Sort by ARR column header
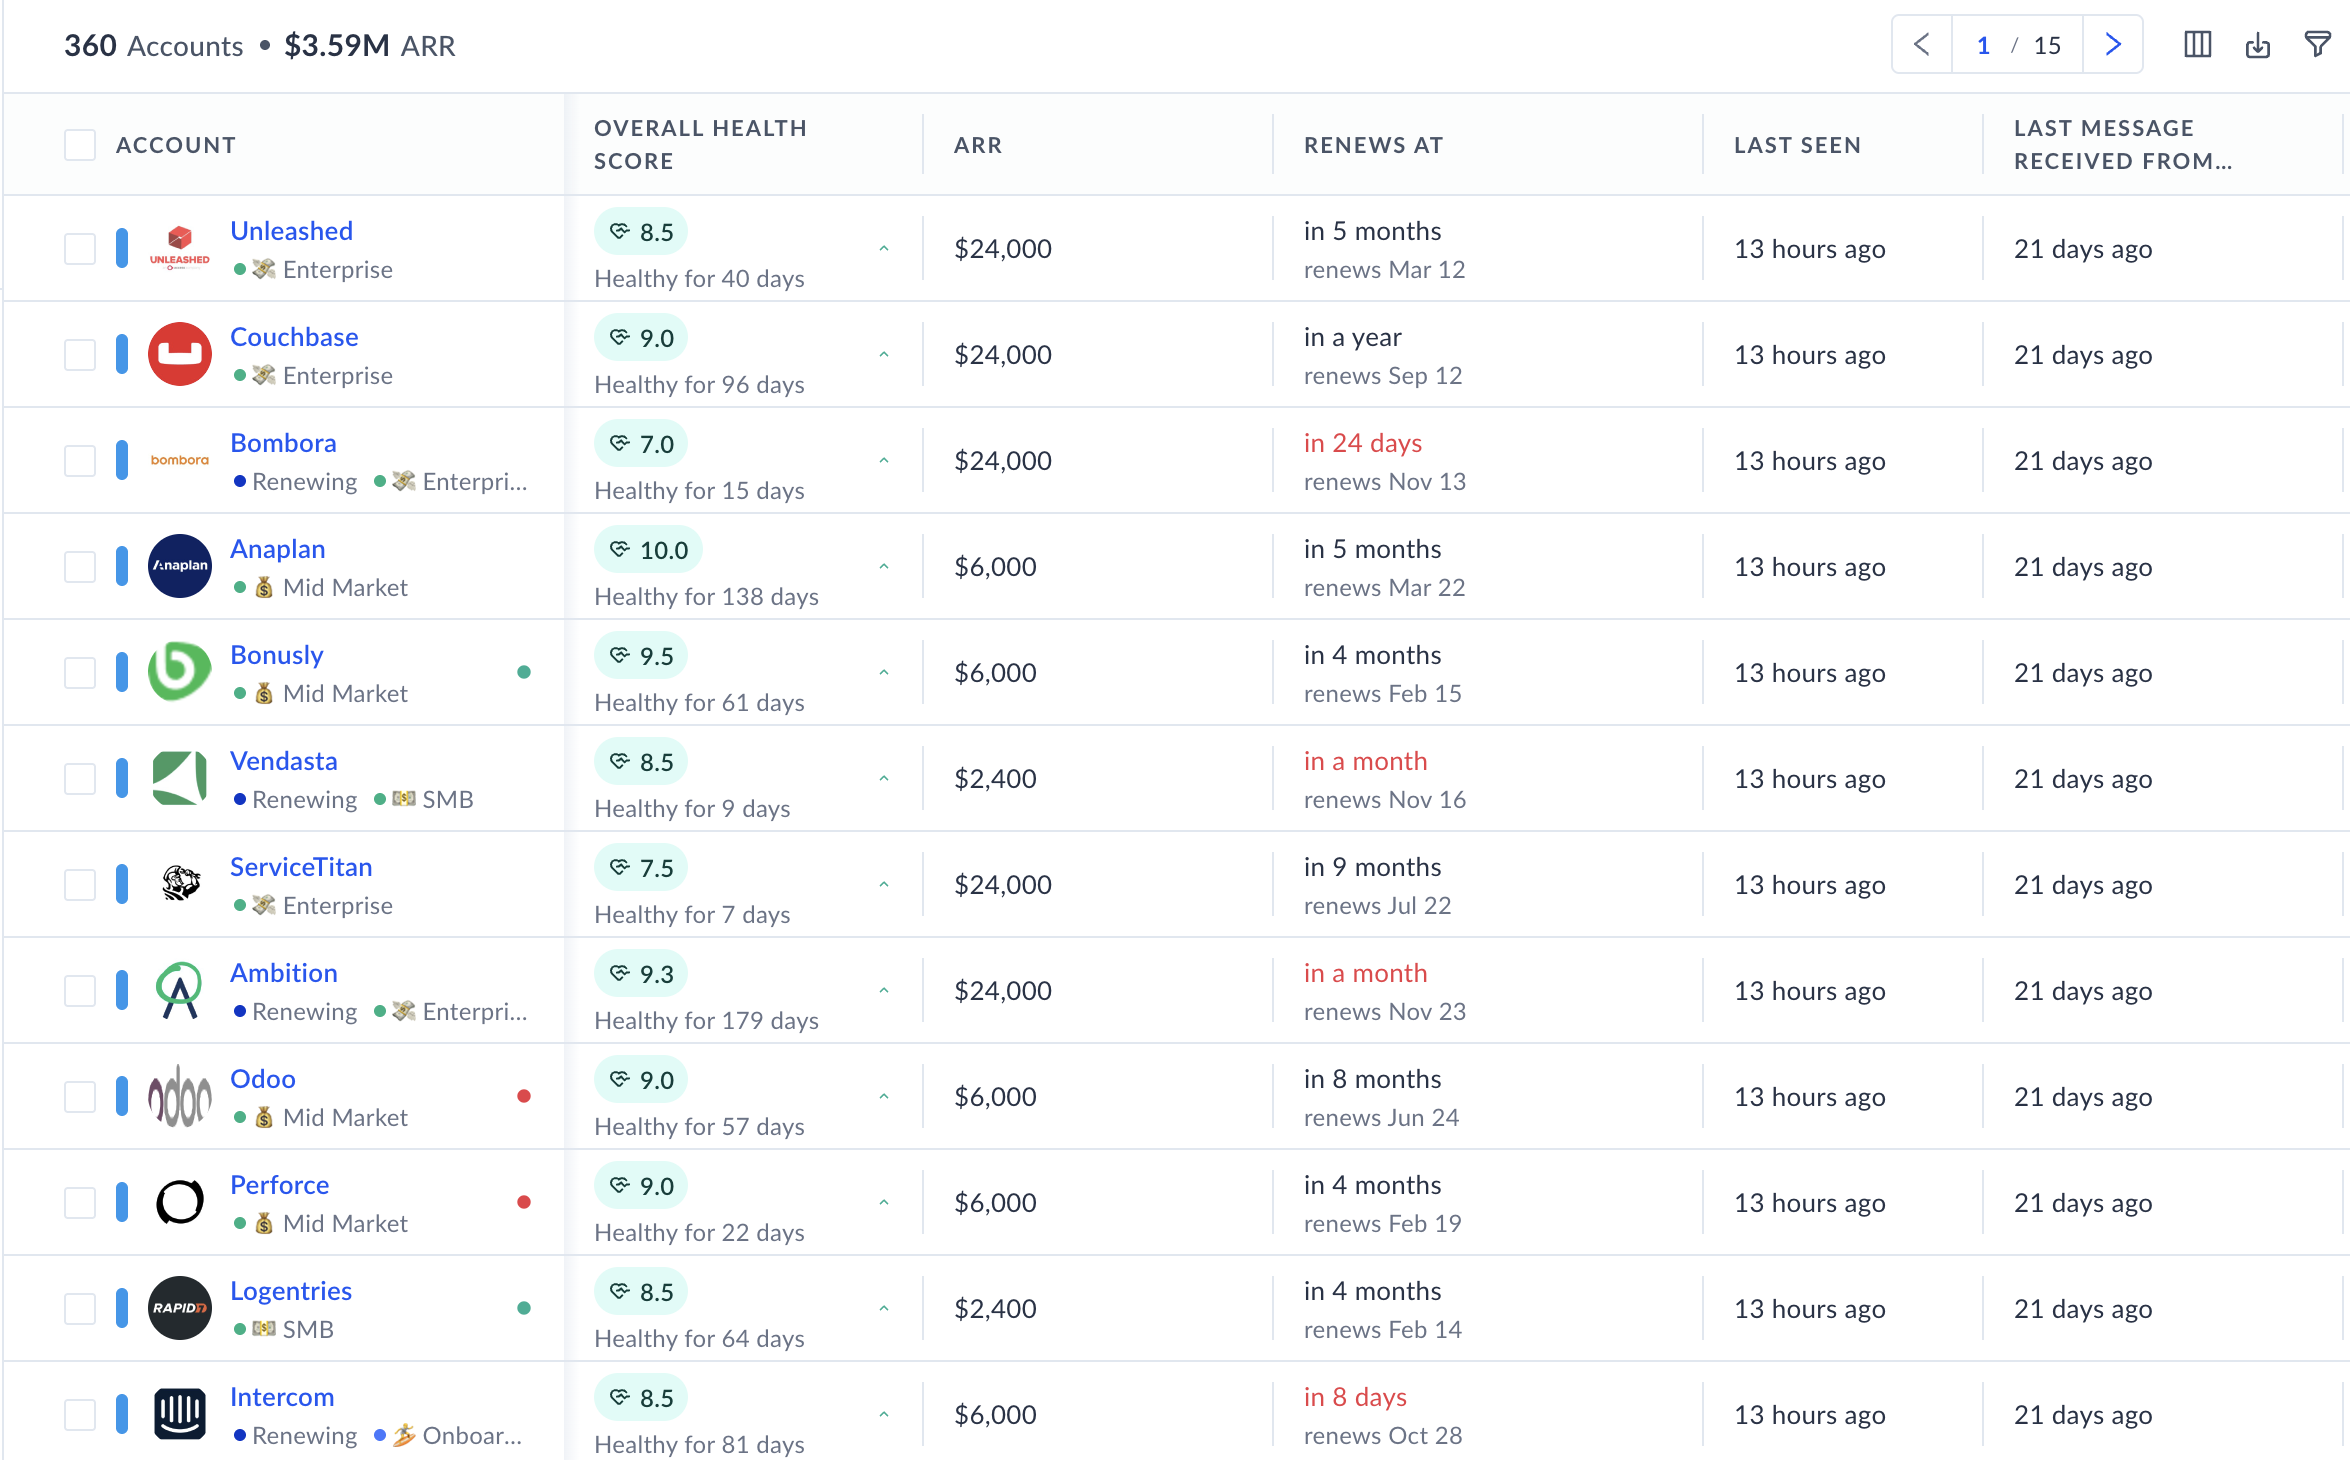This screenshot has height=1460, width=2350. (977, 145)
